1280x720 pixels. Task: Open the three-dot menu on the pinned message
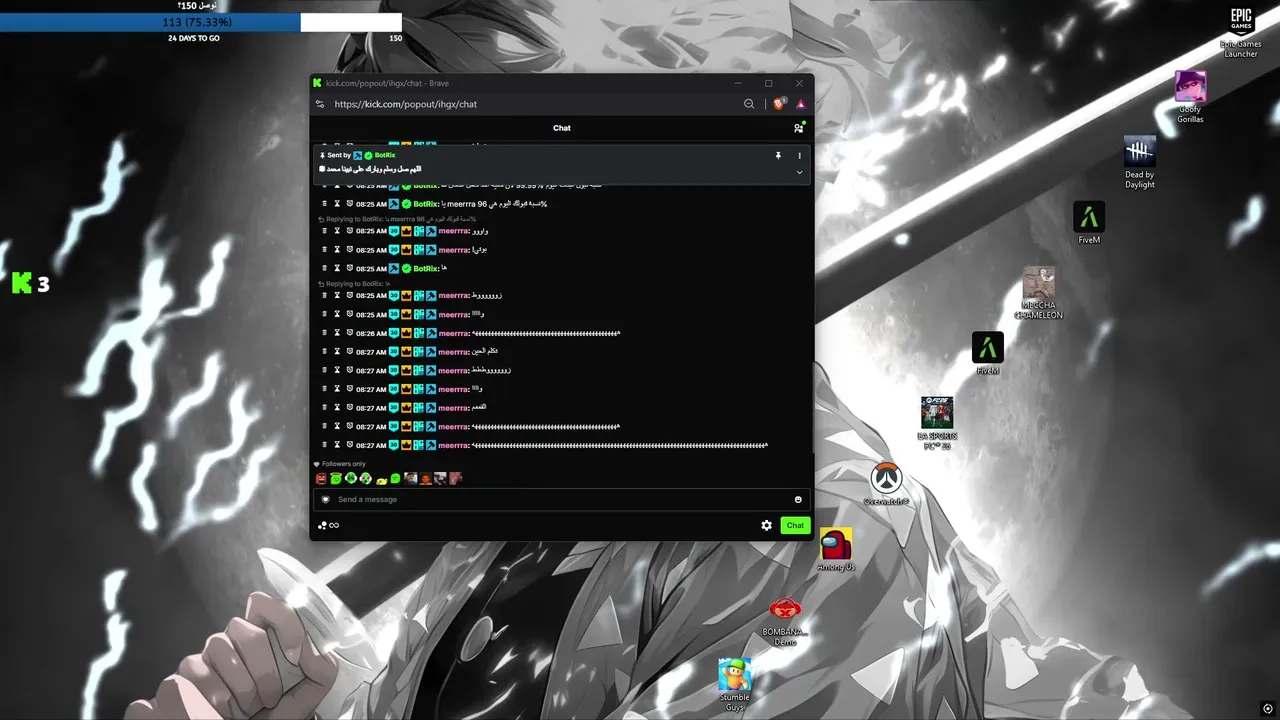tap(799, 156)
